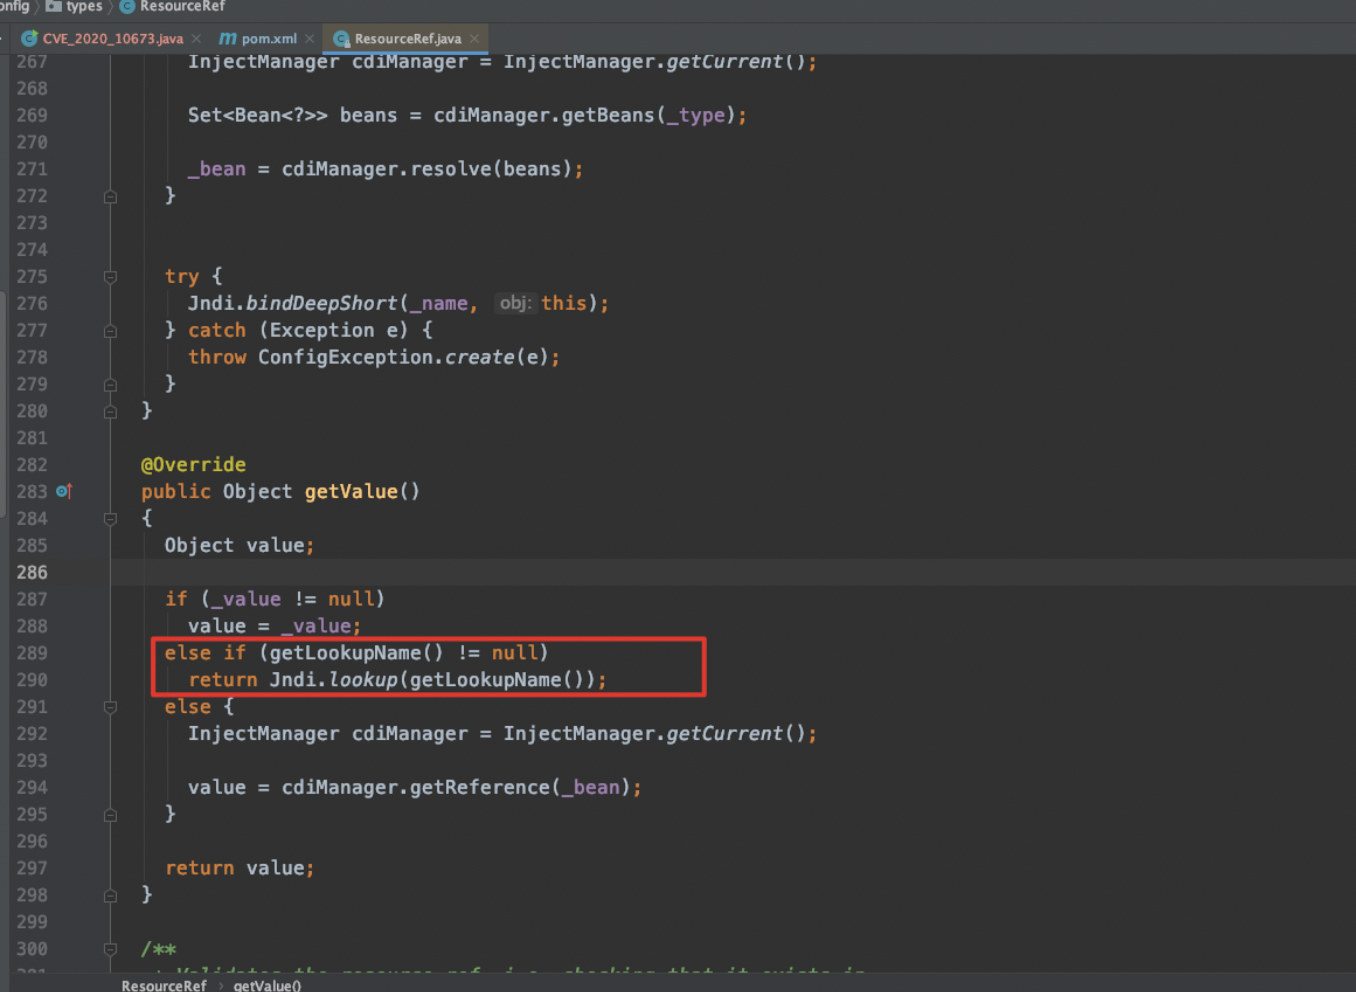The width and height of the screenshot is (1356, 992).
Task: Fold the getValue method body at line 284
Action: (110, 519)
